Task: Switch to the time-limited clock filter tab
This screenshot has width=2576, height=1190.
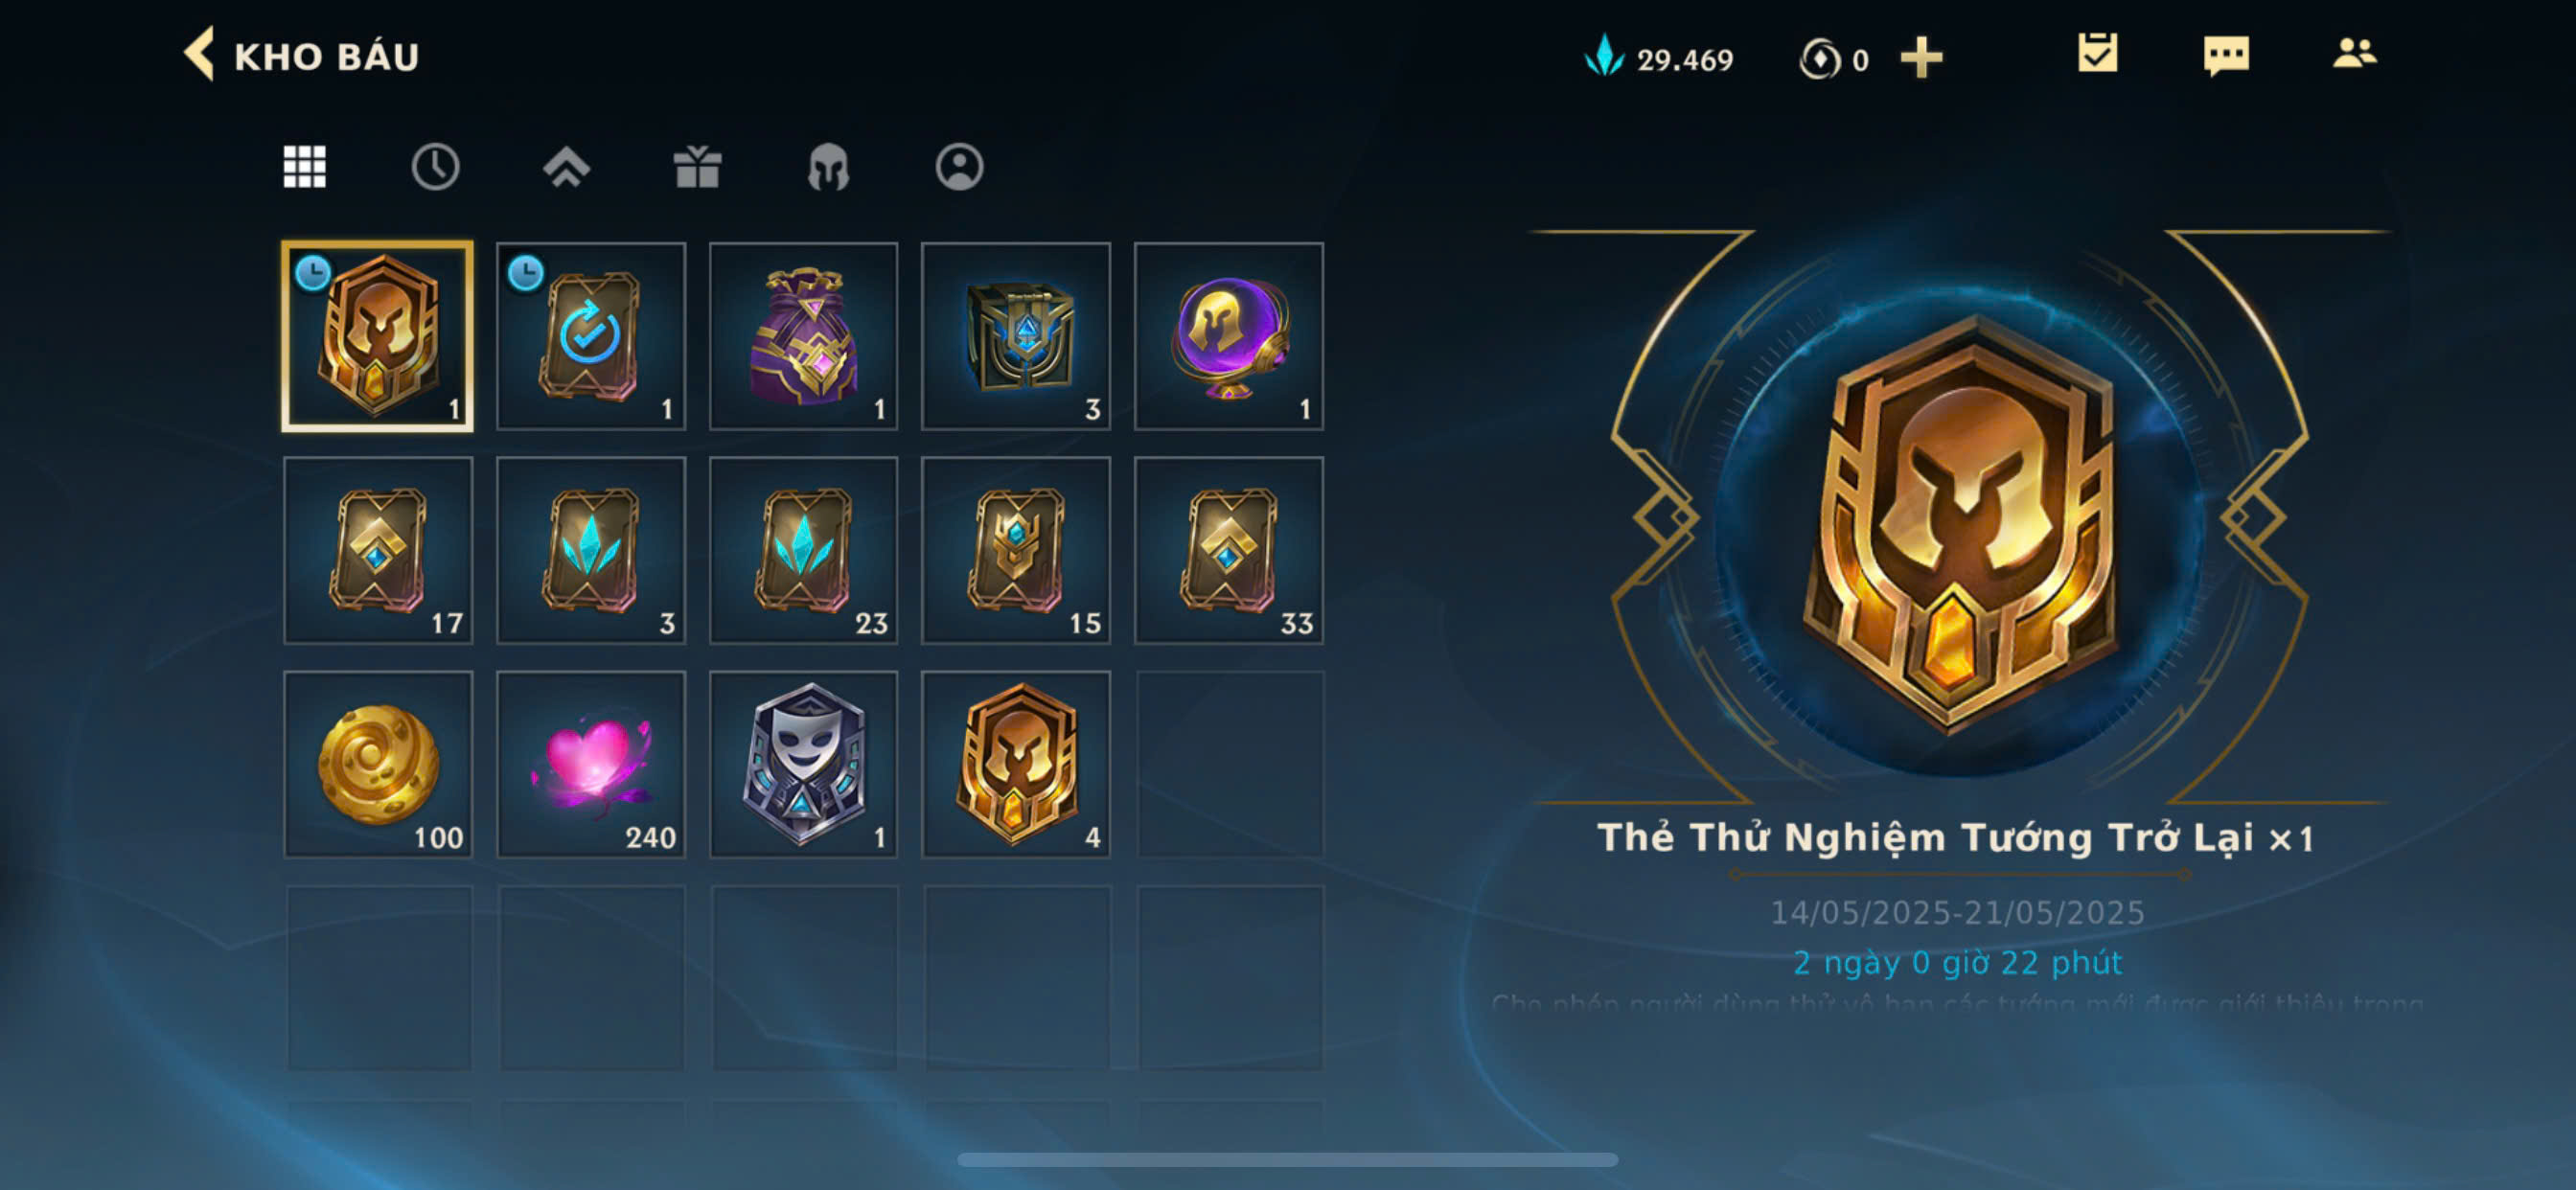Action: click(435, 166)
